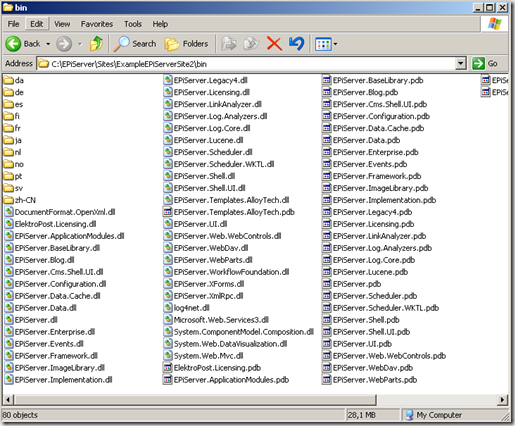Select EPiServer.Web.WebControls.pdb file name

point(389,356)
